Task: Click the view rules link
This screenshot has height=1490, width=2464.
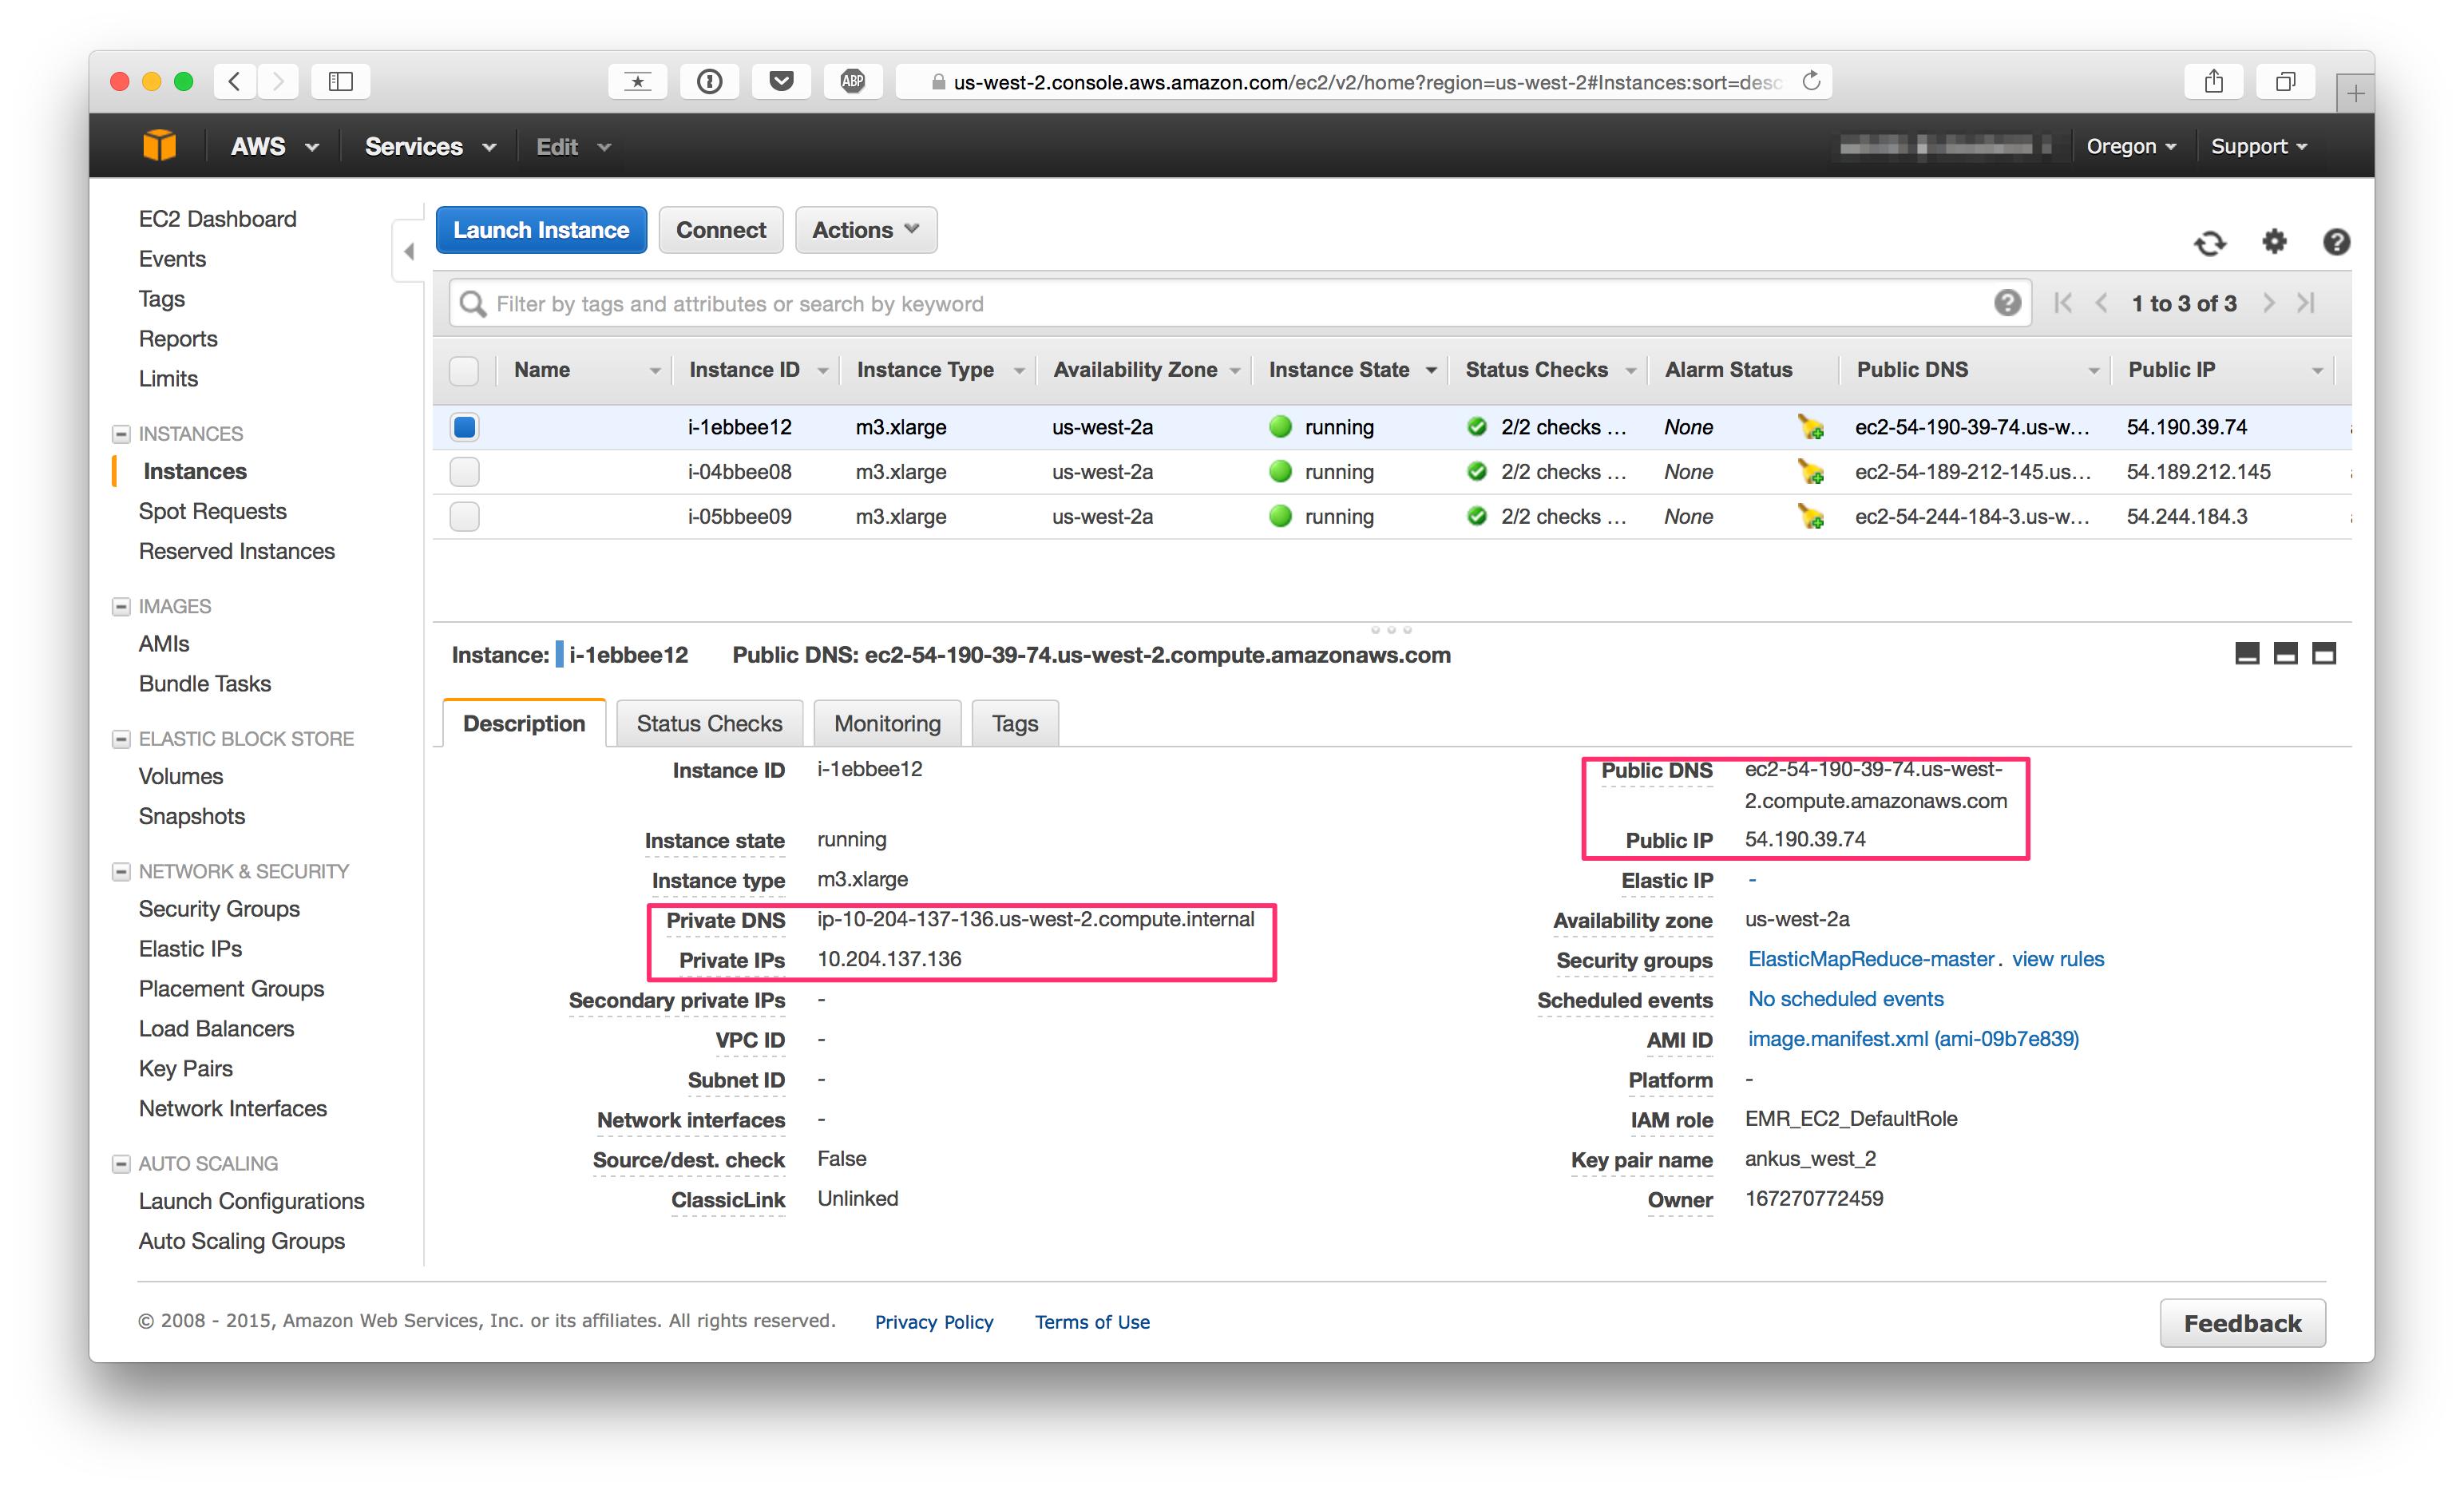Action: (2057, 959)
